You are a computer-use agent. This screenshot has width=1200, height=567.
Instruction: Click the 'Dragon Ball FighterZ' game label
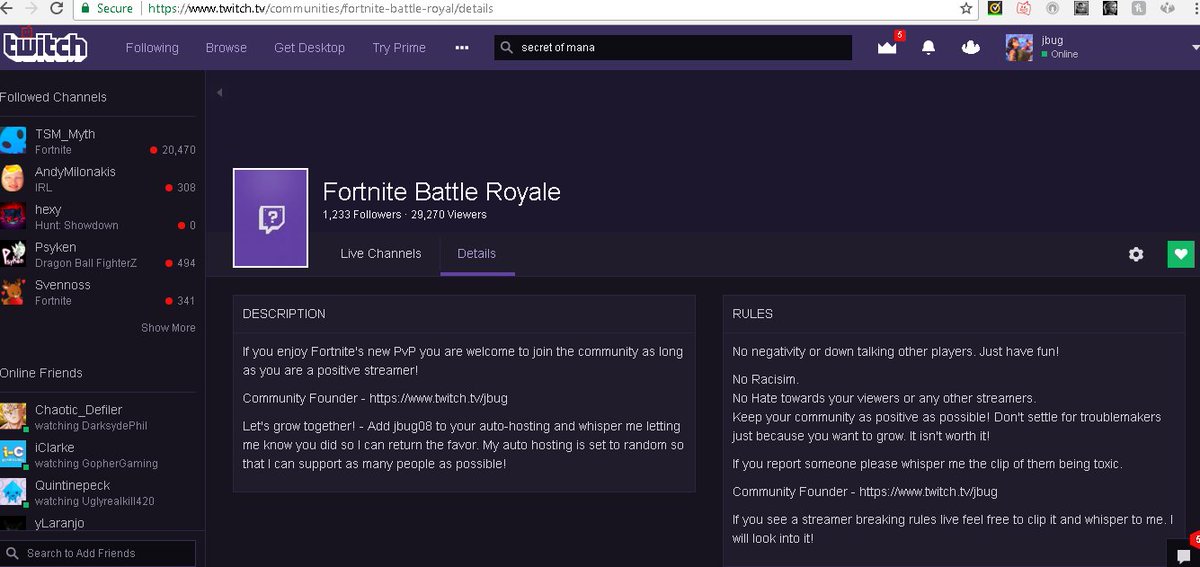[x=86, y=263]
